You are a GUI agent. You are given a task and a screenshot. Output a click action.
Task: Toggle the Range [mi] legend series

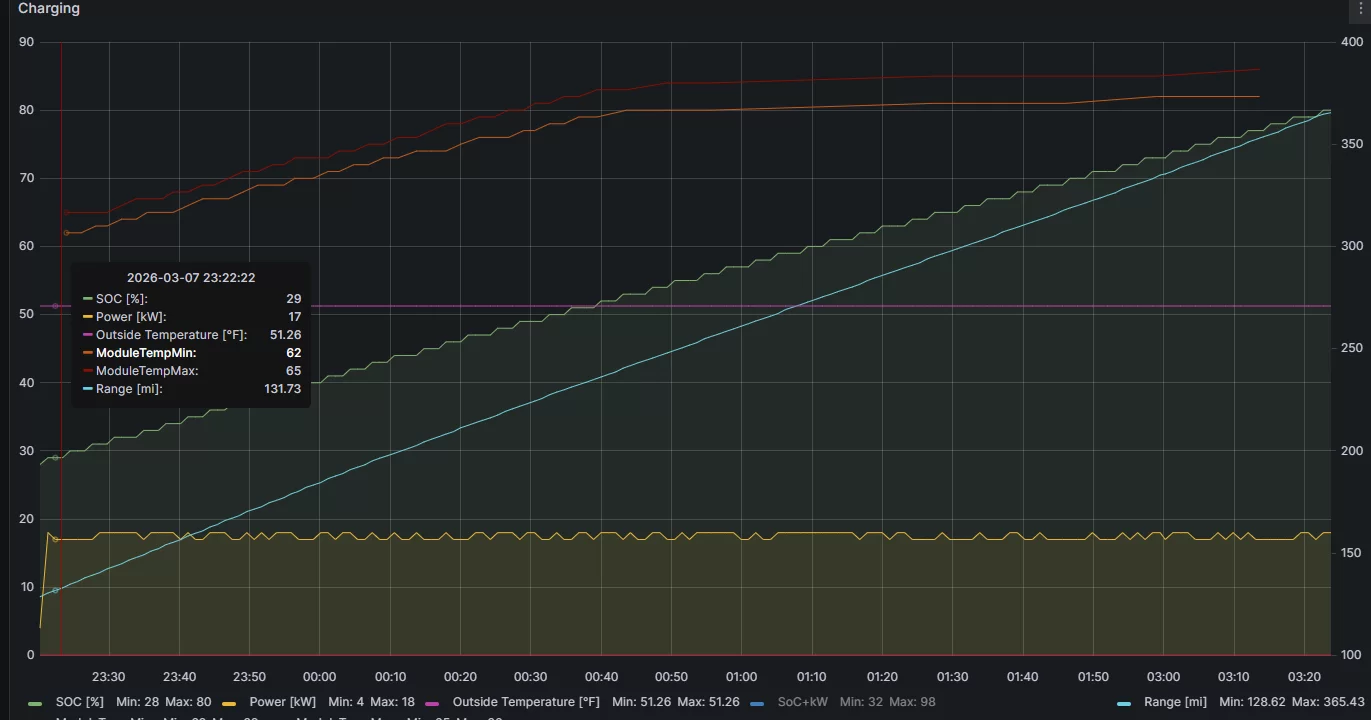(x=1175, y=702)
